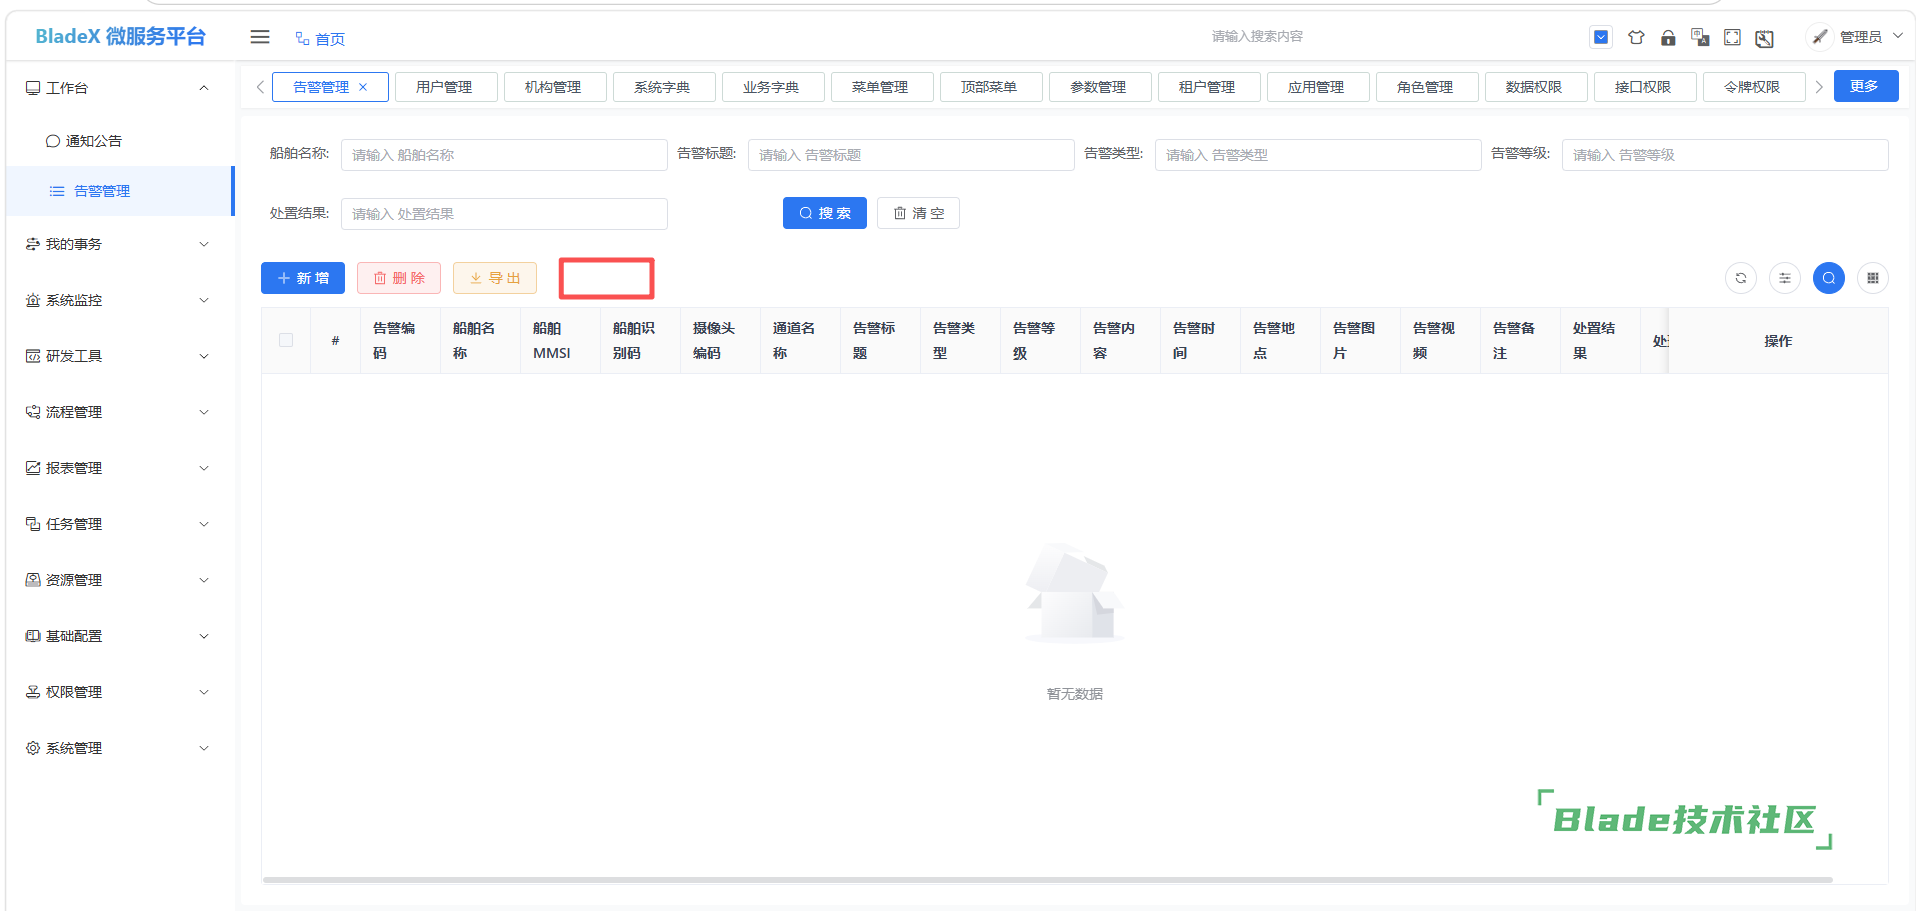Expand the 基础配置 sidebar menu

[x=120, y=636]
